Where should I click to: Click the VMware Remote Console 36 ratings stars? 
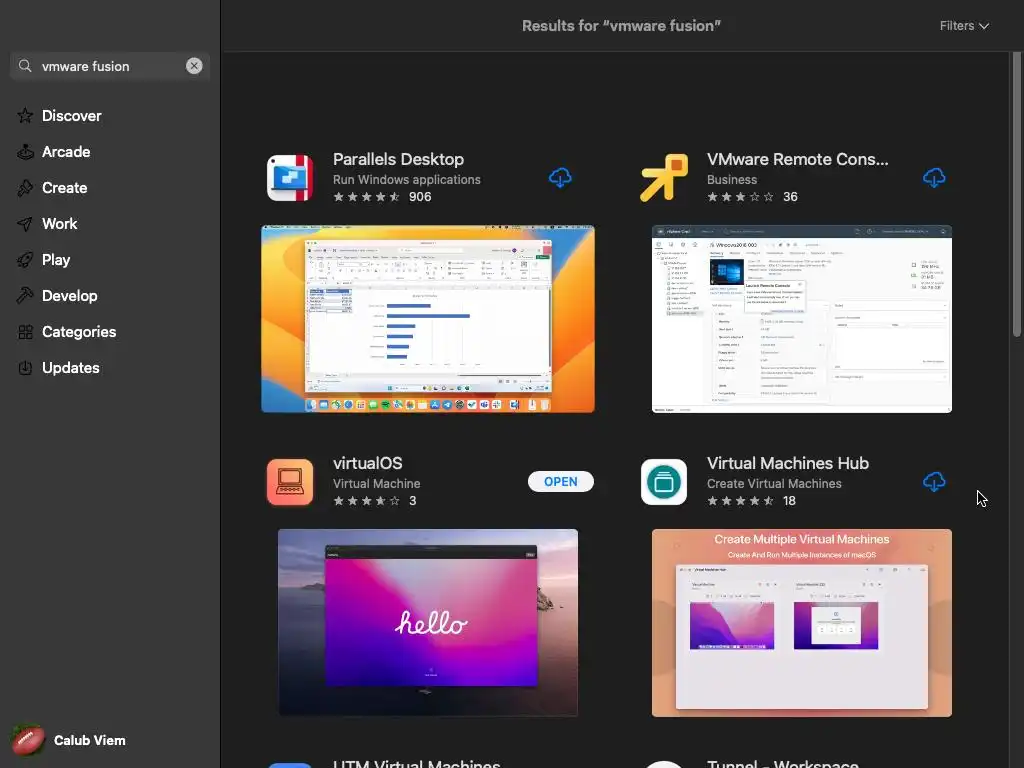[x=740, y=197]
